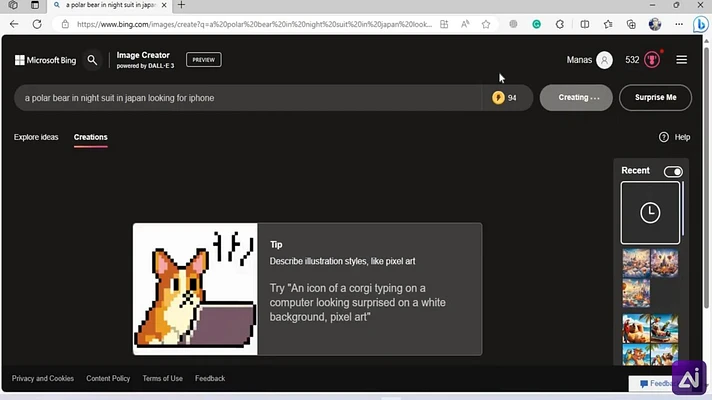Open the Bing hamburger menu
This screenshot has width=712, height=400.
point(681,59)
